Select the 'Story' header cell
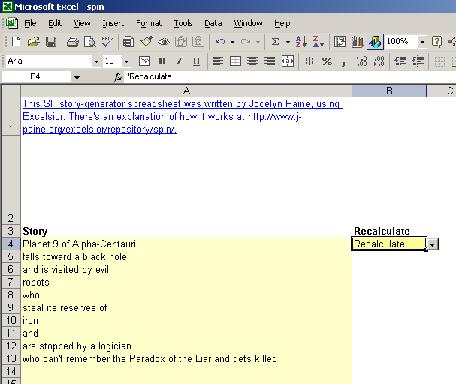The image size is (457, 384). point(186,231)
